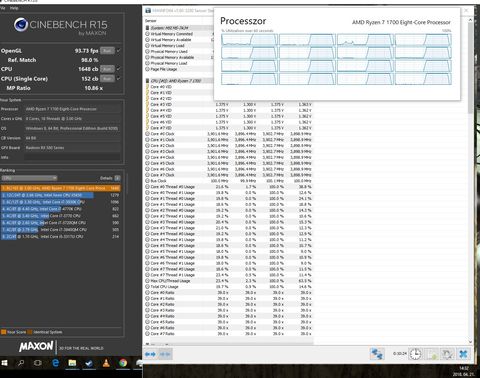Viewport: 480px width, 378px height.
Task: Collapse the System sensor group in HWiNFO
Action: [x=148, y=28]
